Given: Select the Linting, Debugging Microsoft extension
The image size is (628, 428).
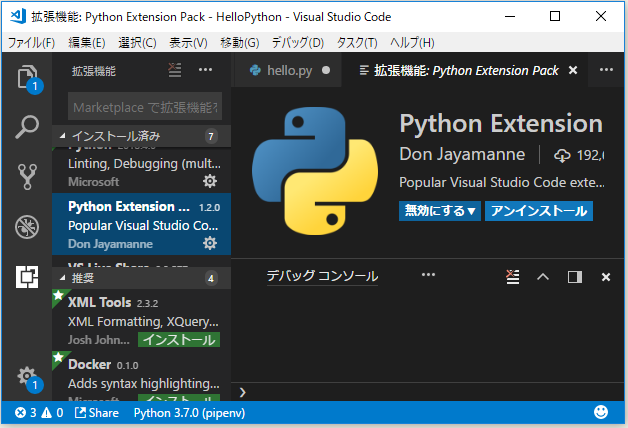Looking at the screenshot, I should pos(141,171).
